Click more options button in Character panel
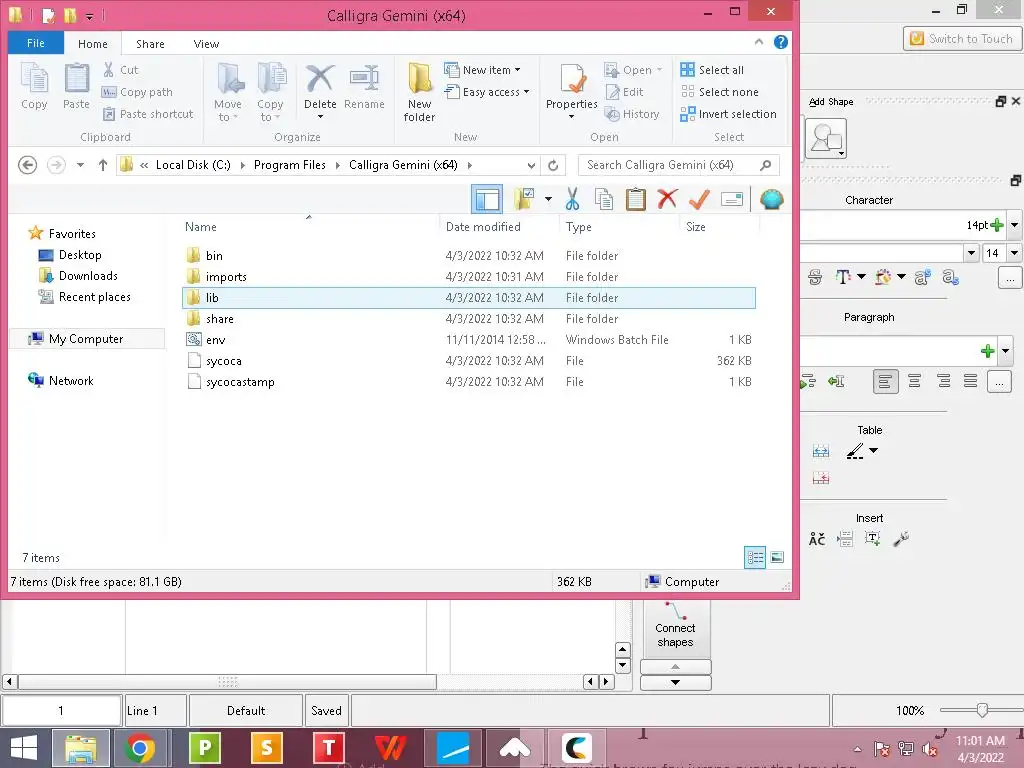The width and height of the screenshot is (1024, 768). pyautogui.click(x=1010, y=278)
